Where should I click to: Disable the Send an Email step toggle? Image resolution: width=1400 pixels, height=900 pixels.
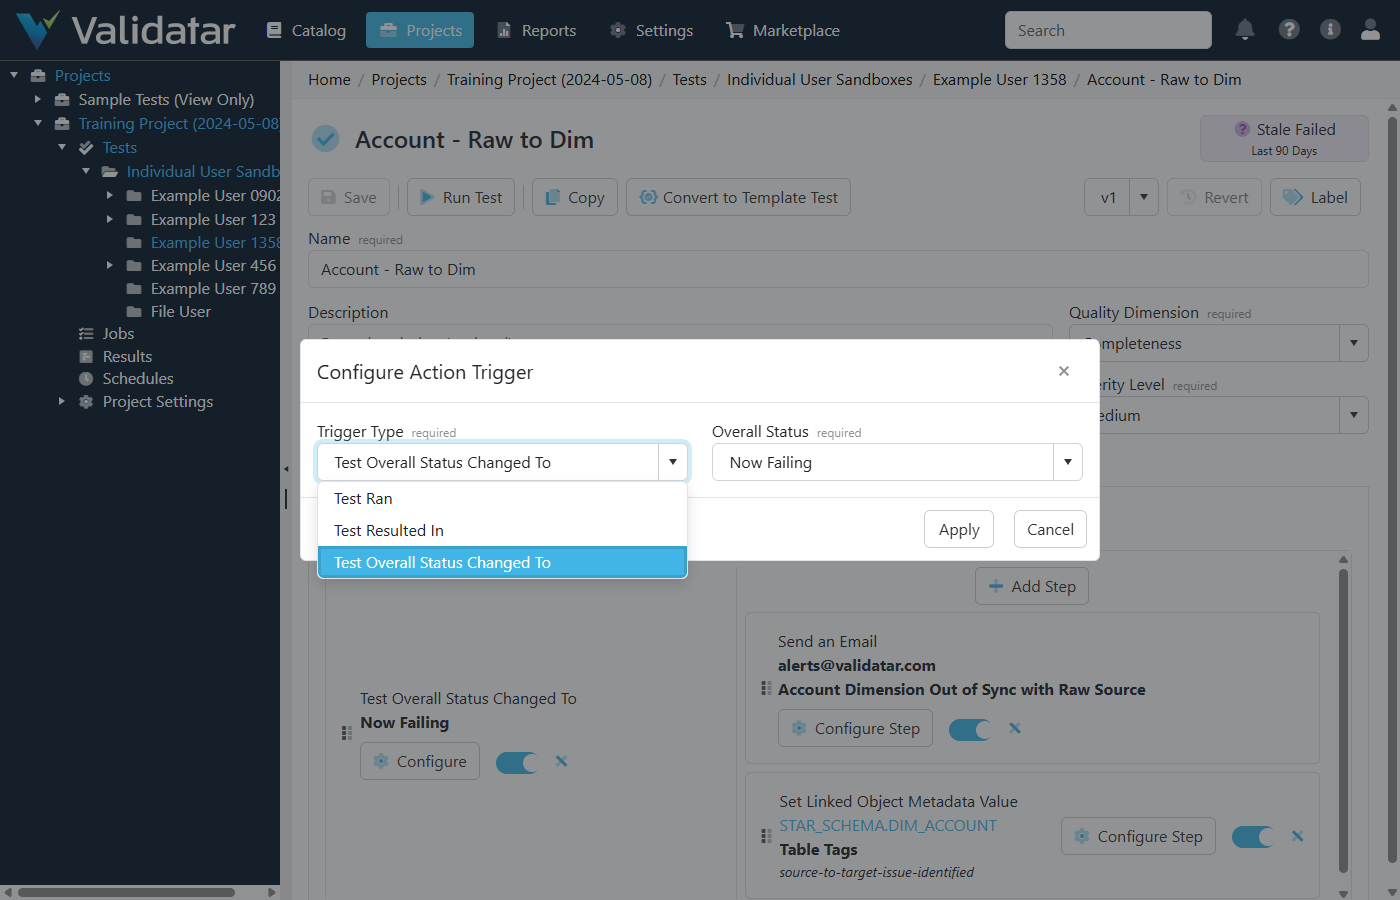[x=969, y=728]
